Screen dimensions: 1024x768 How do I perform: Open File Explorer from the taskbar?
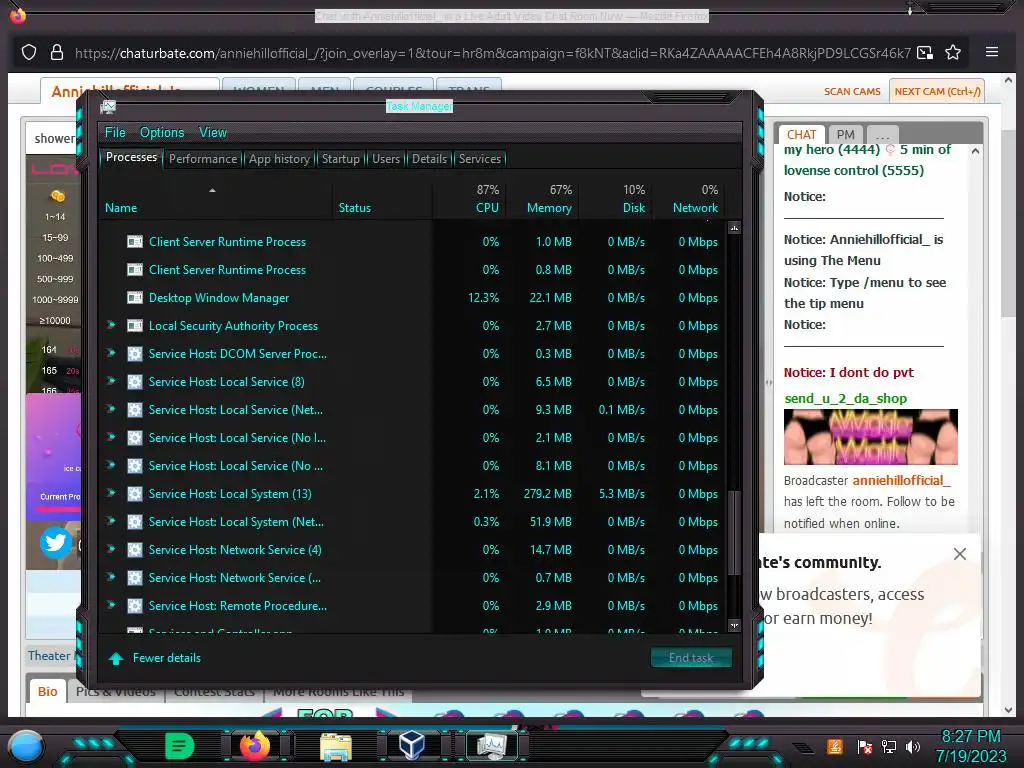pos(336,746)
